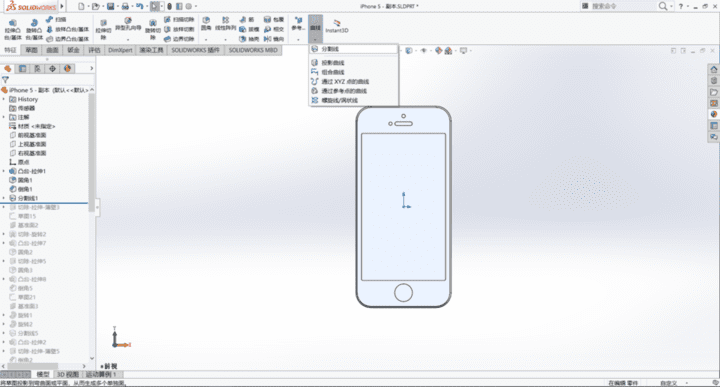This screenshot has width=720, height=387.
Task: Expand the 分割线1 feature node
Action: pos(4,198)
